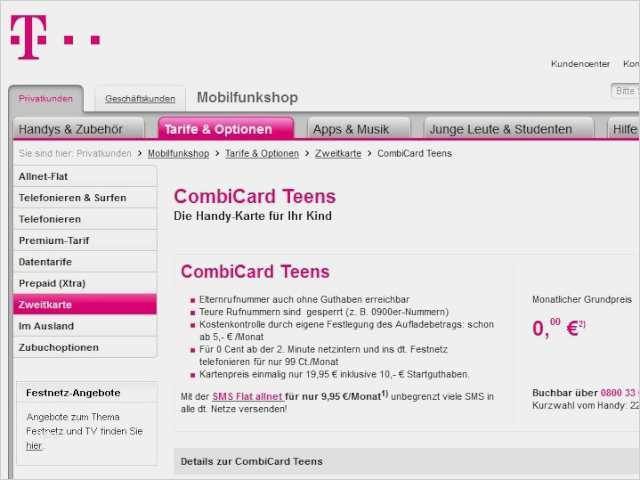Open the Kundencenter link
Image resolution: width=640 pixels, height=480 pixels.
[580, 64]
